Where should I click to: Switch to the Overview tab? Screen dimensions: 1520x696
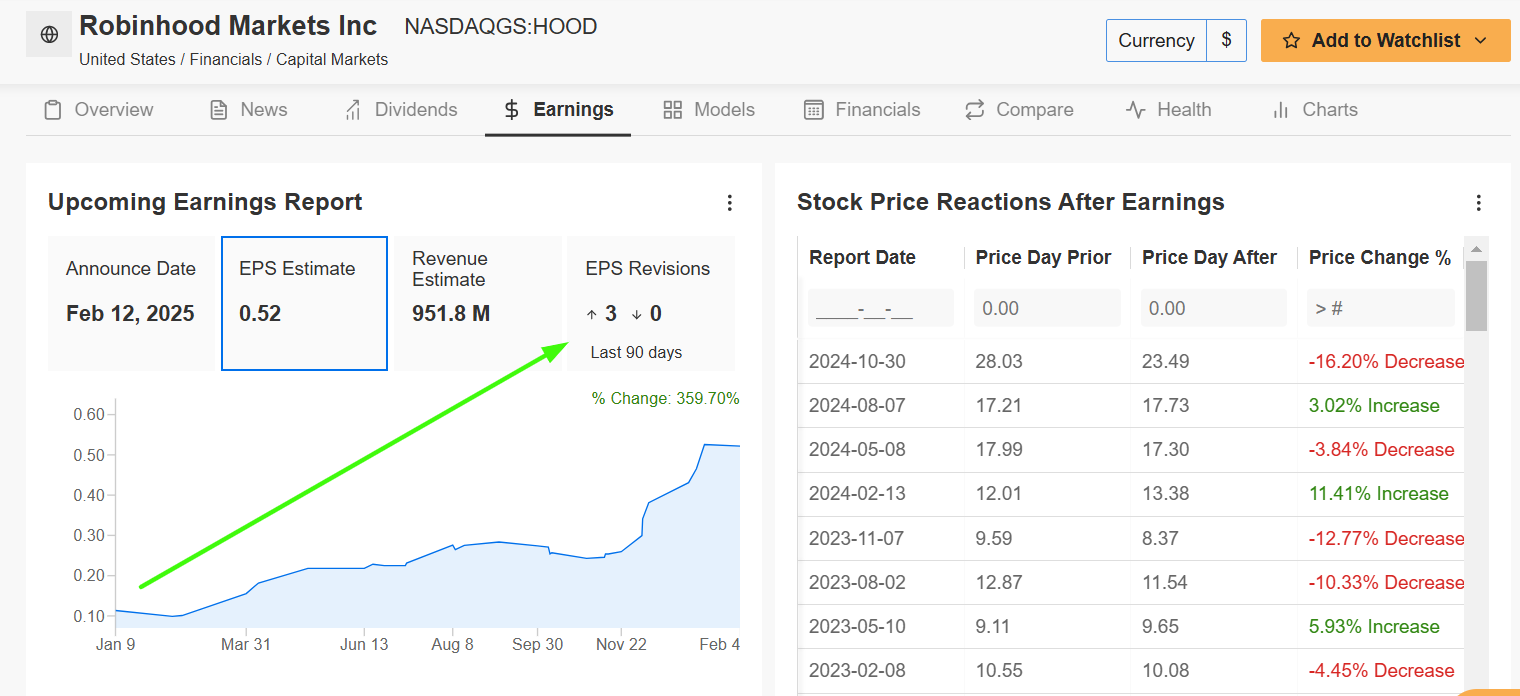[98, 110]
